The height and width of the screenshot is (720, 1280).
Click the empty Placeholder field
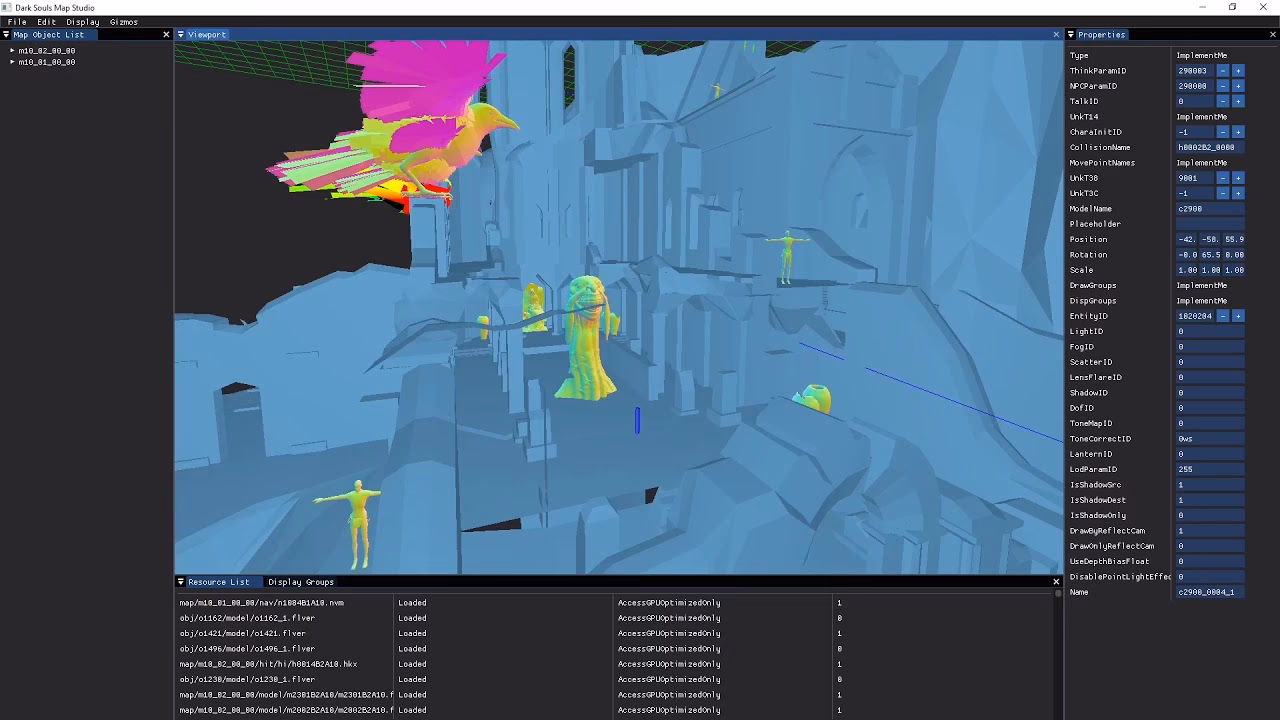pyautogui.click(x=1210, y=224)
